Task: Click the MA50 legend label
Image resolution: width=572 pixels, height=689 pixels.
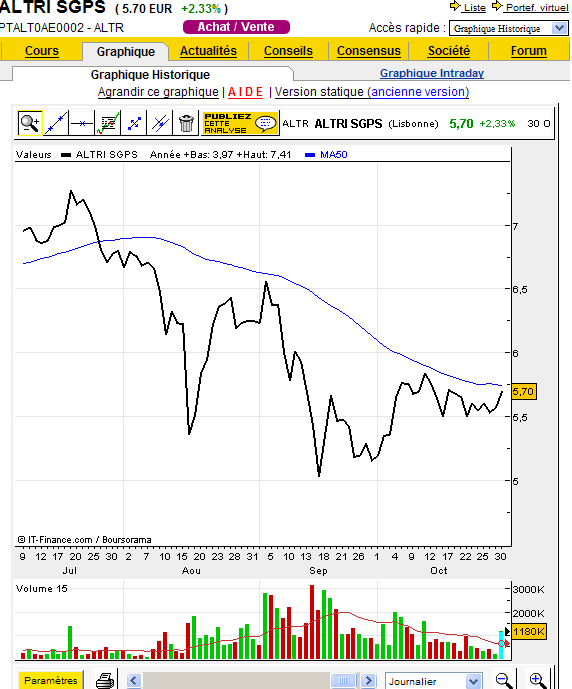Action: pyautogui.click(x=334, y=155)
